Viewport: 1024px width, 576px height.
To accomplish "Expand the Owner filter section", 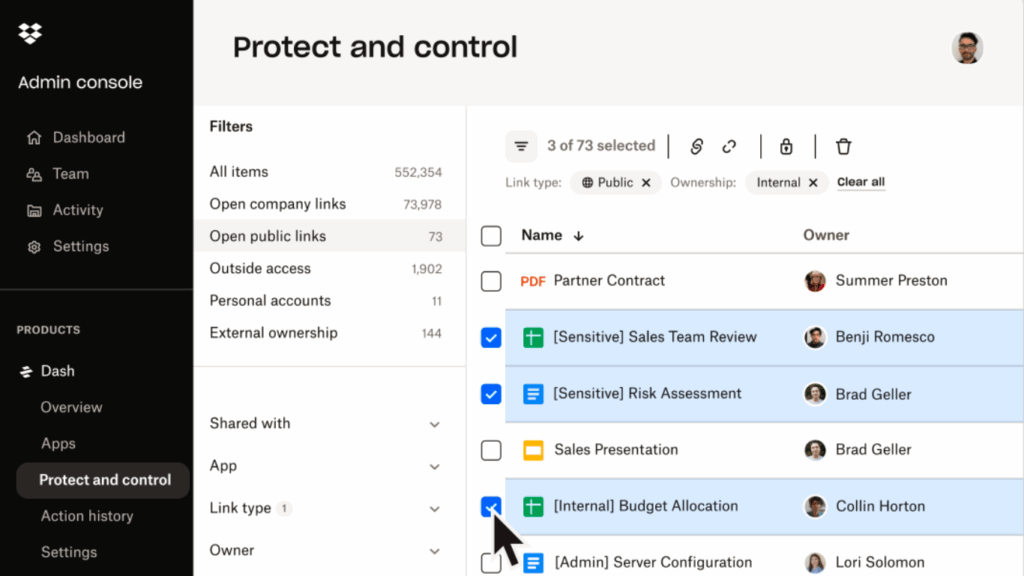I will 434,551.
